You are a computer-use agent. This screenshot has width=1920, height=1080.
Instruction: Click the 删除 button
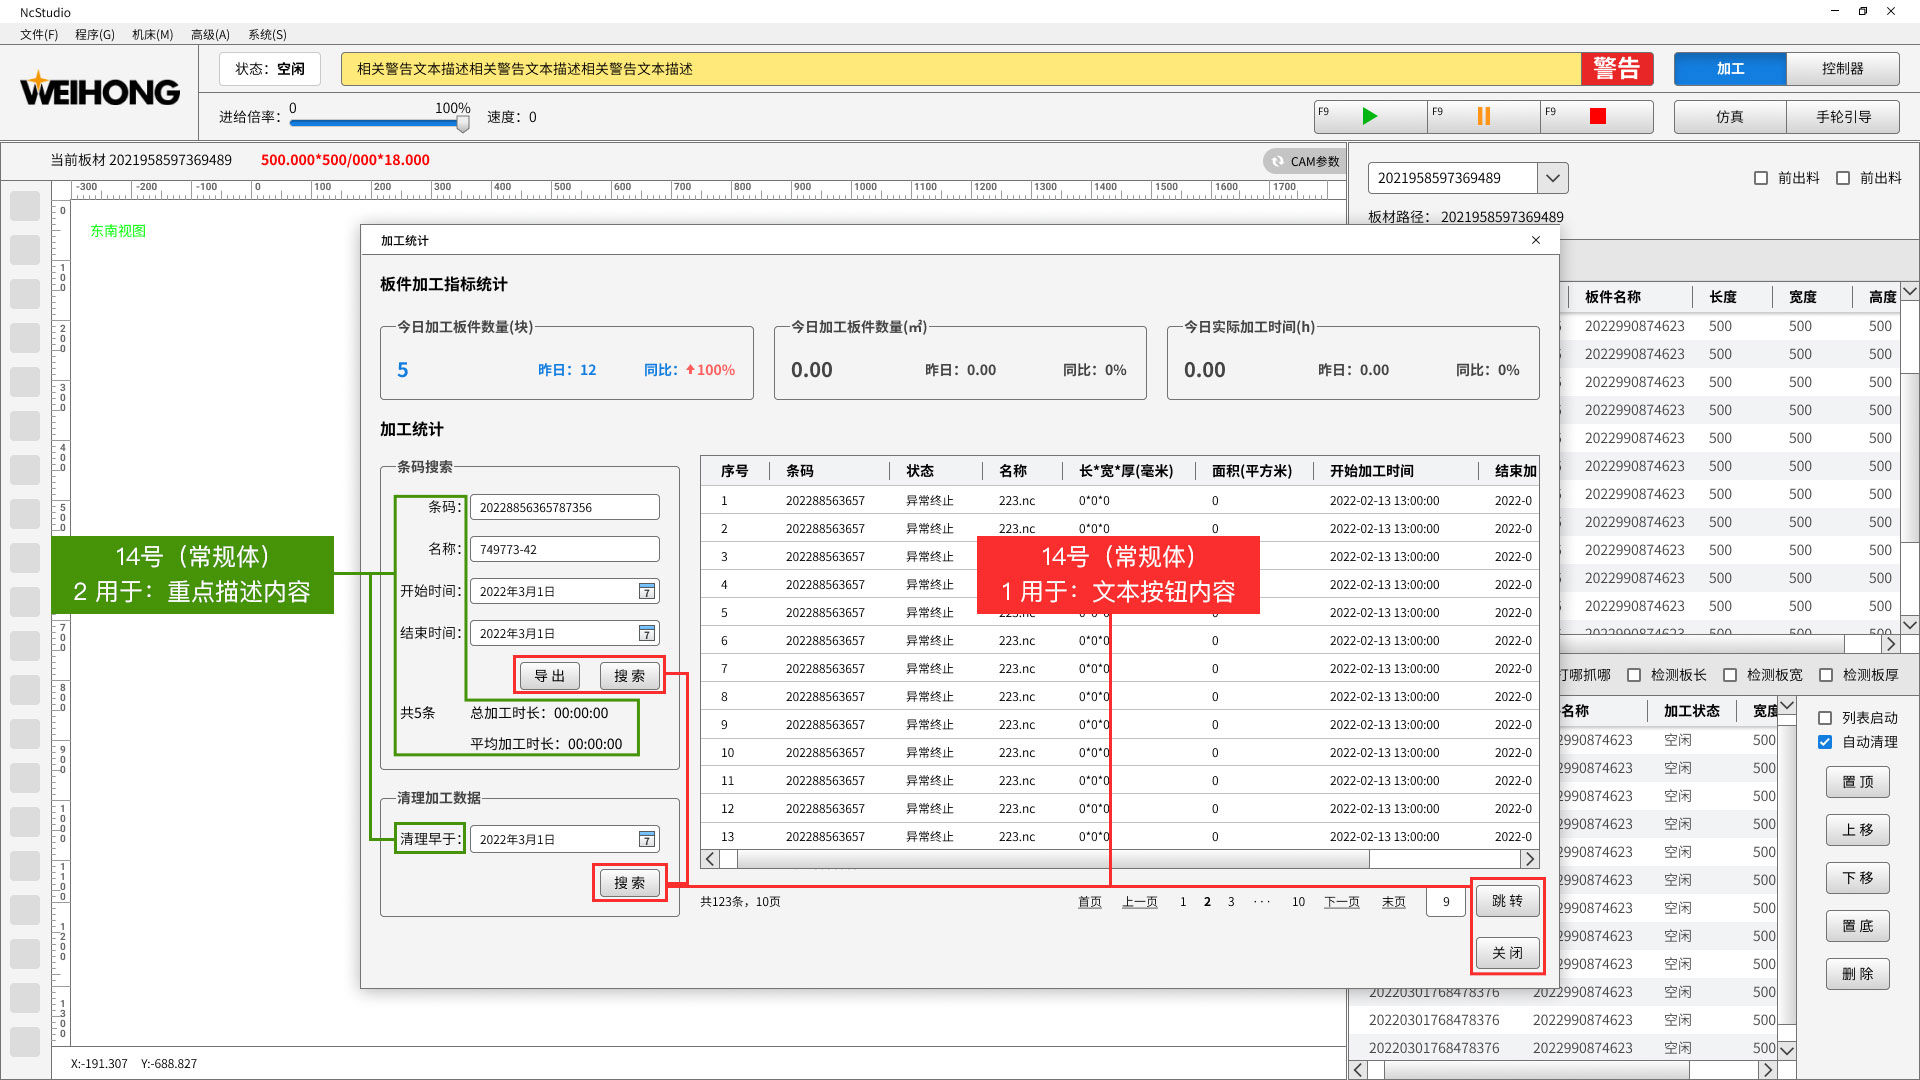pyautogui.click(x=1858, y=974)
